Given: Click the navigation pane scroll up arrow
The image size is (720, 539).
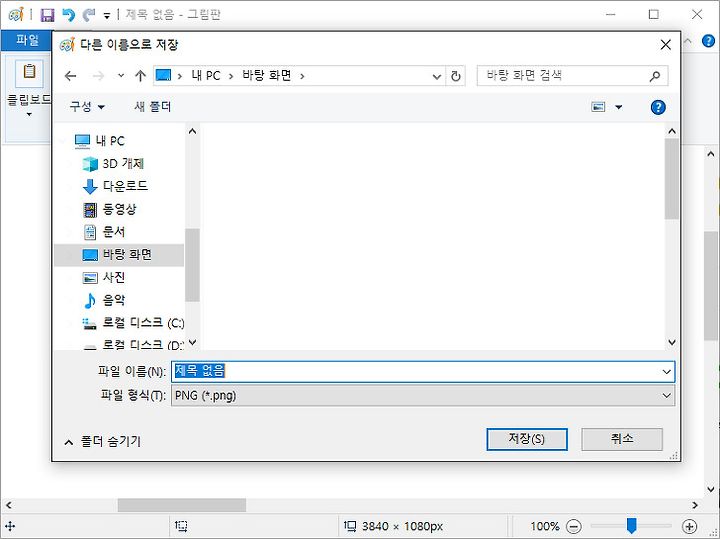Looking at the screenshot, I should [192, 132].
